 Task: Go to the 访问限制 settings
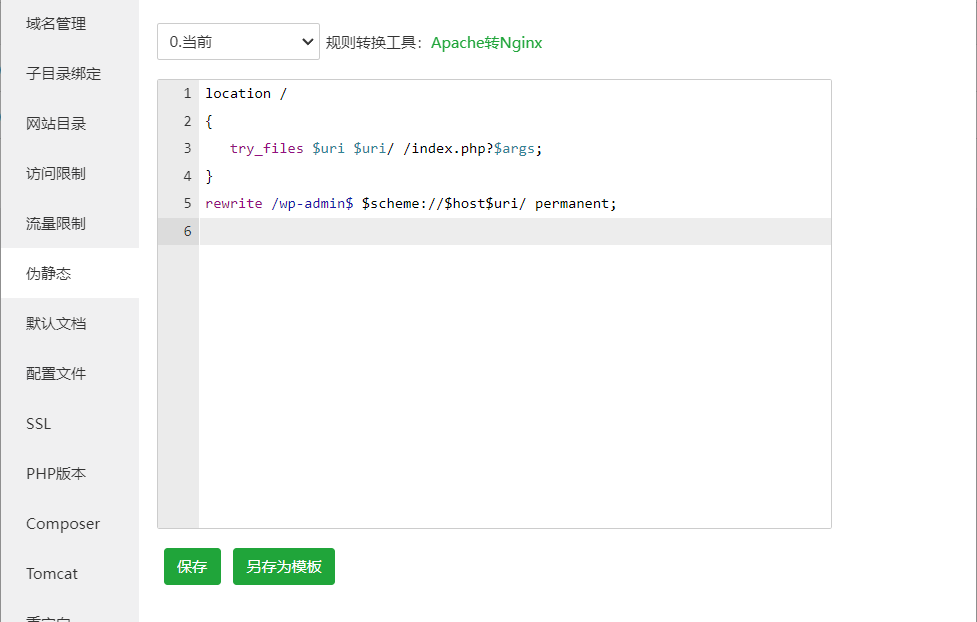click(56, 174)
